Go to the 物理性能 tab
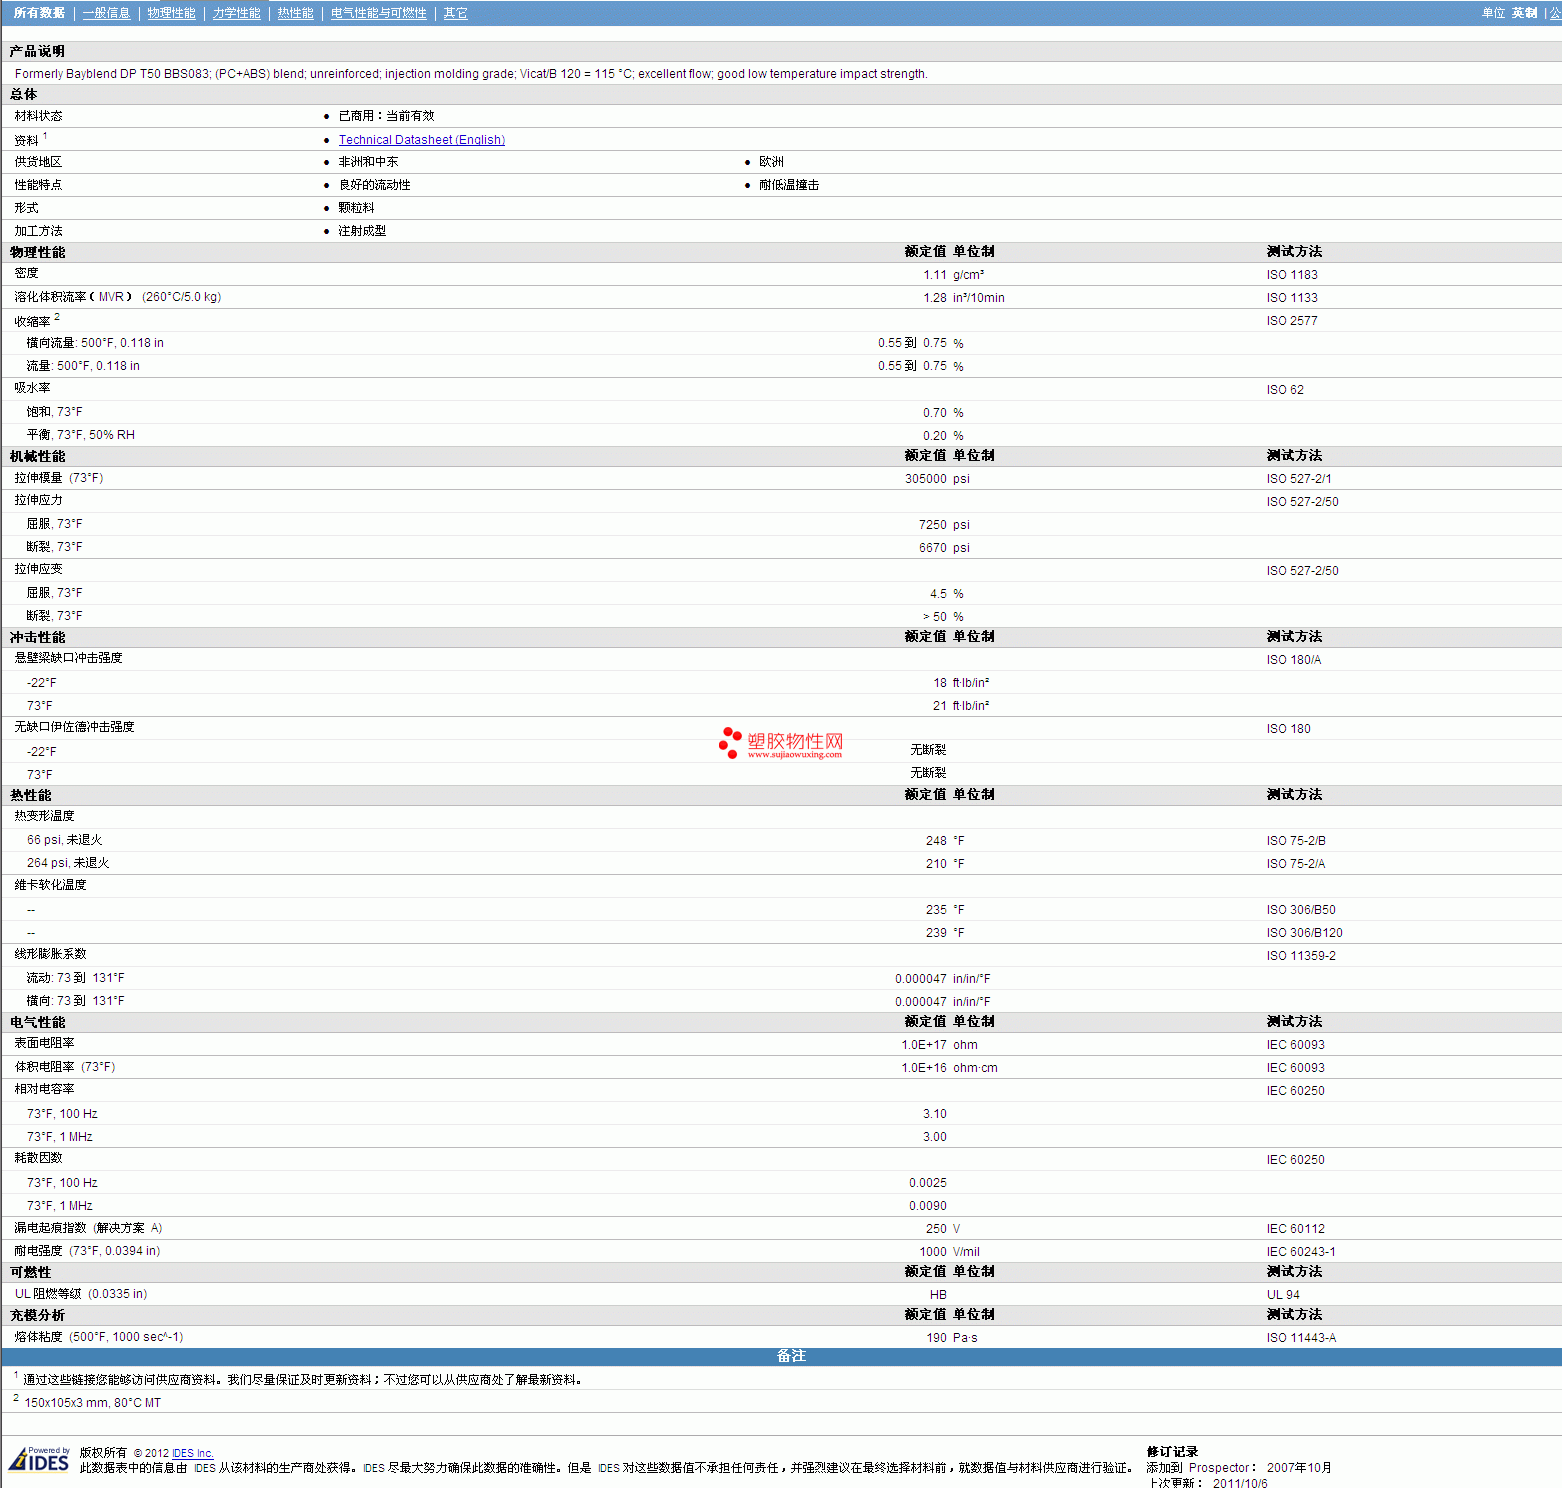 171,13
